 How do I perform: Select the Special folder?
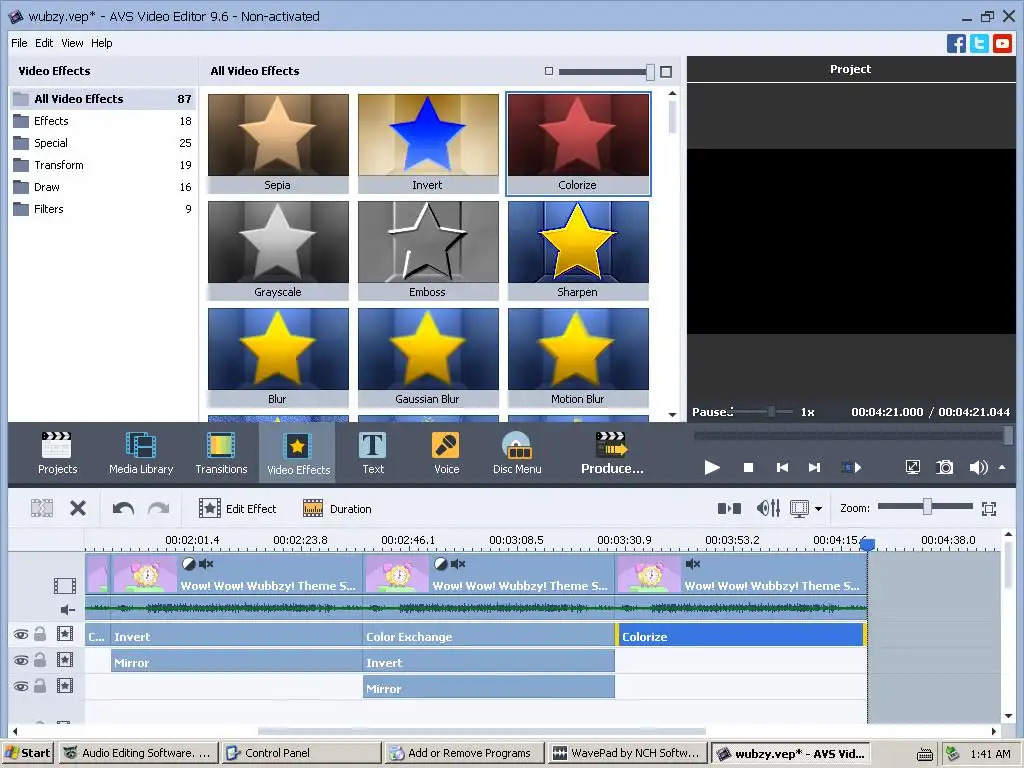(x=103, y=143)
